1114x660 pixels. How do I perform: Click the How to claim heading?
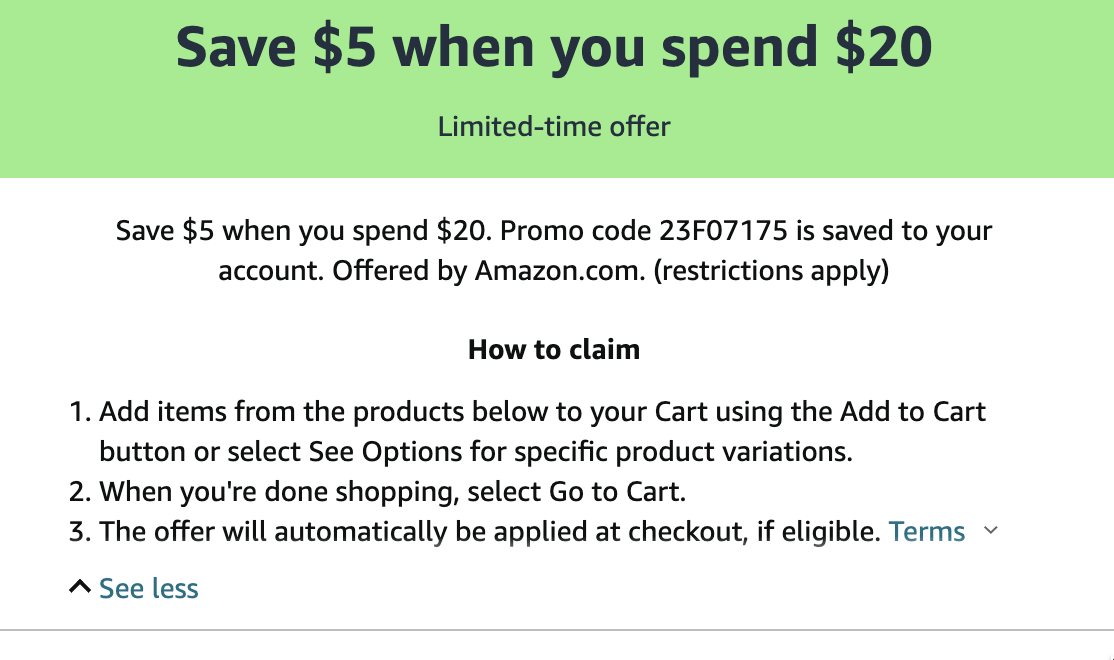[x=554, y=350]
